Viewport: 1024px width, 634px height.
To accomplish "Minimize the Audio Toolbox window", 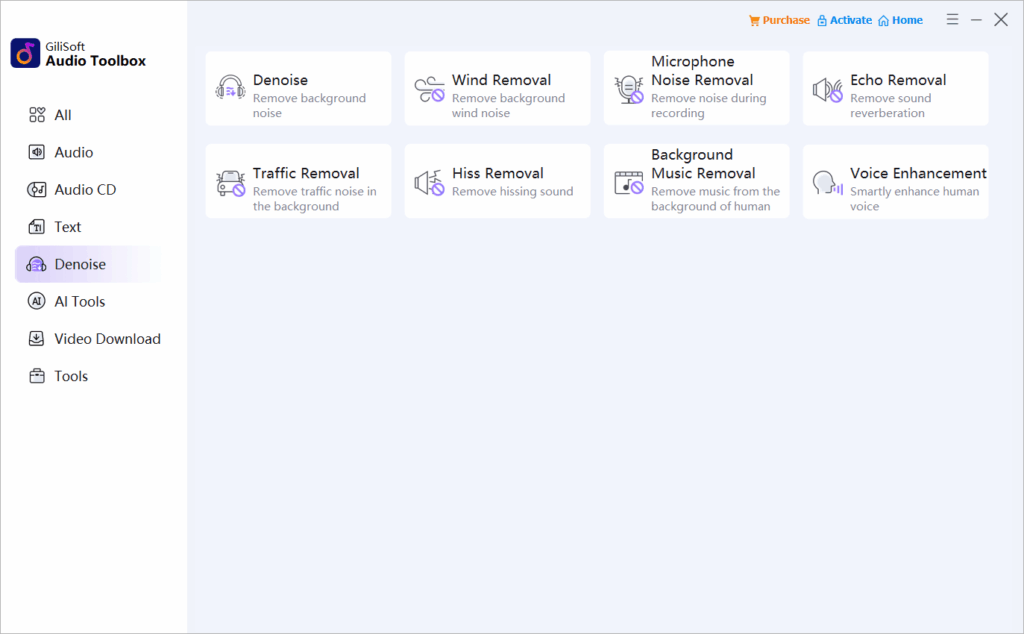I will pos(976,20).
